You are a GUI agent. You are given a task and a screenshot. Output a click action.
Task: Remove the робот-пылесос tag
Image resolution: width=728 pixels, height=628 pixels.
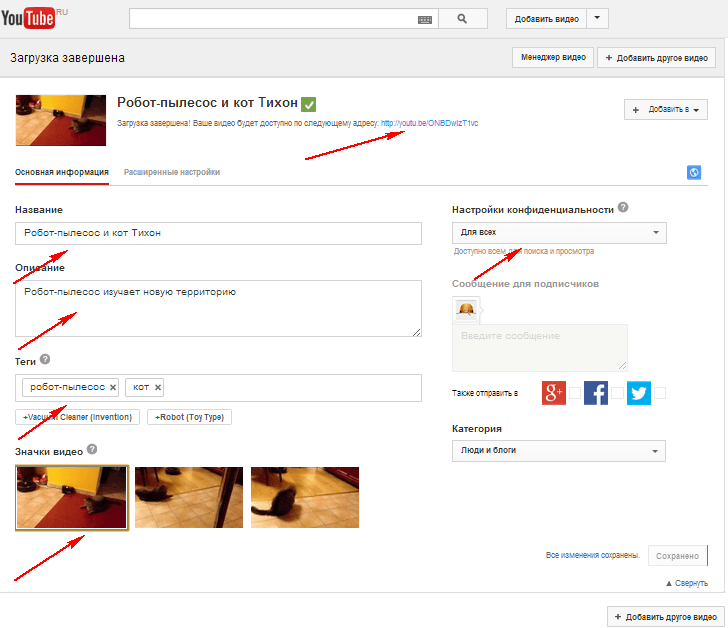[113, 388]
